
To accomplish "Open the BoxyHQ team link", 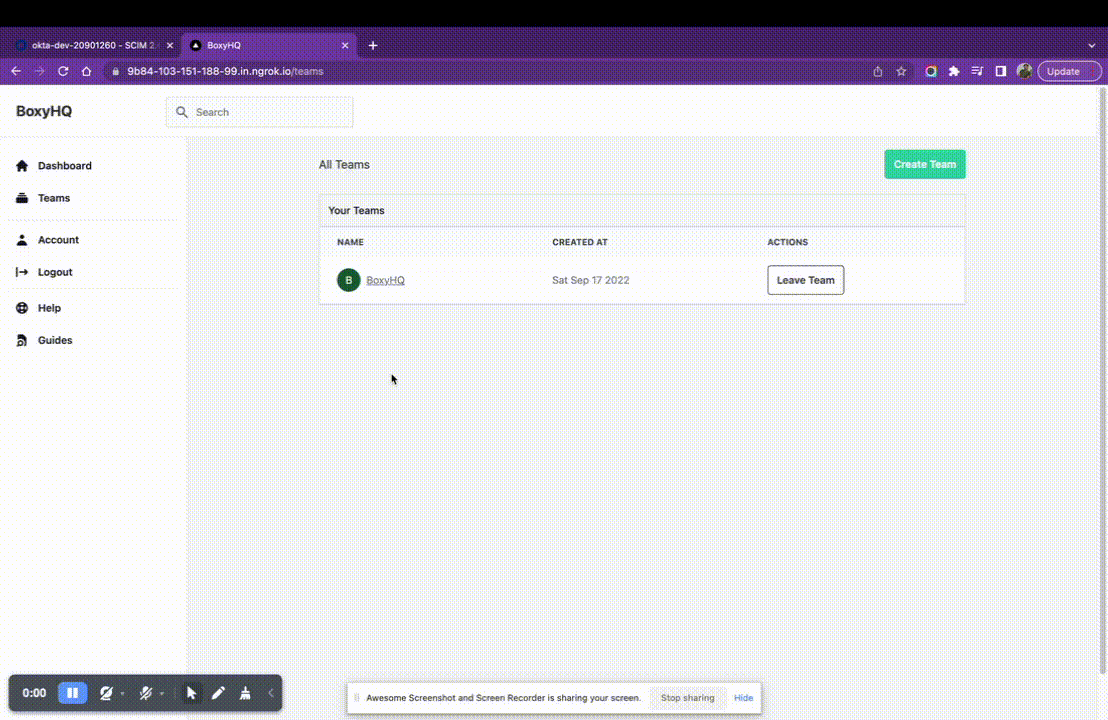I will pyautogui.click(x=385, y=280).
